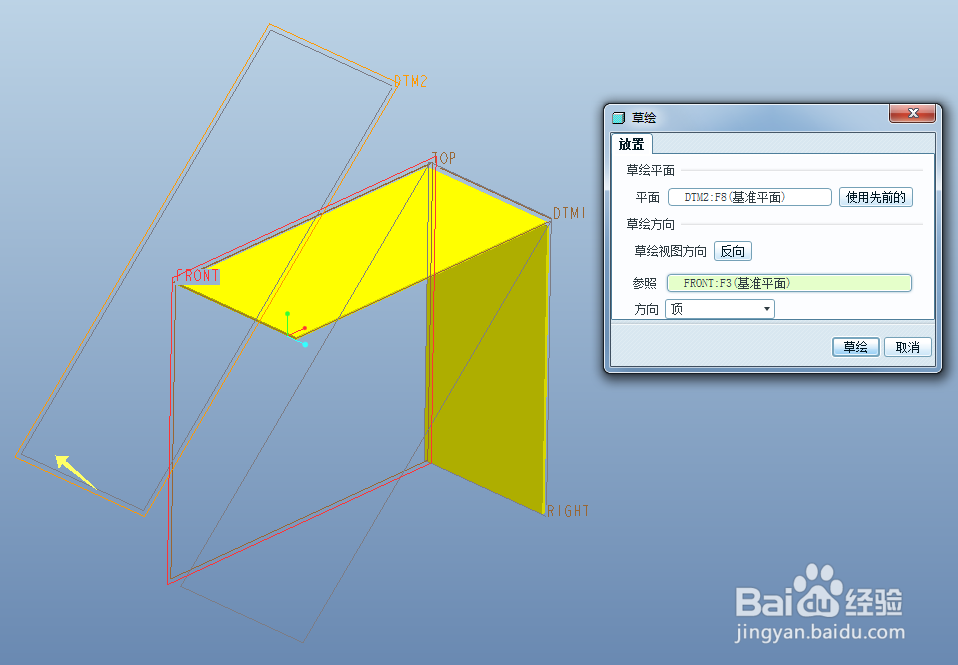958x665 pixels.
Task: Select the DTM2 datum plane label
Action: tap(411, 81)
